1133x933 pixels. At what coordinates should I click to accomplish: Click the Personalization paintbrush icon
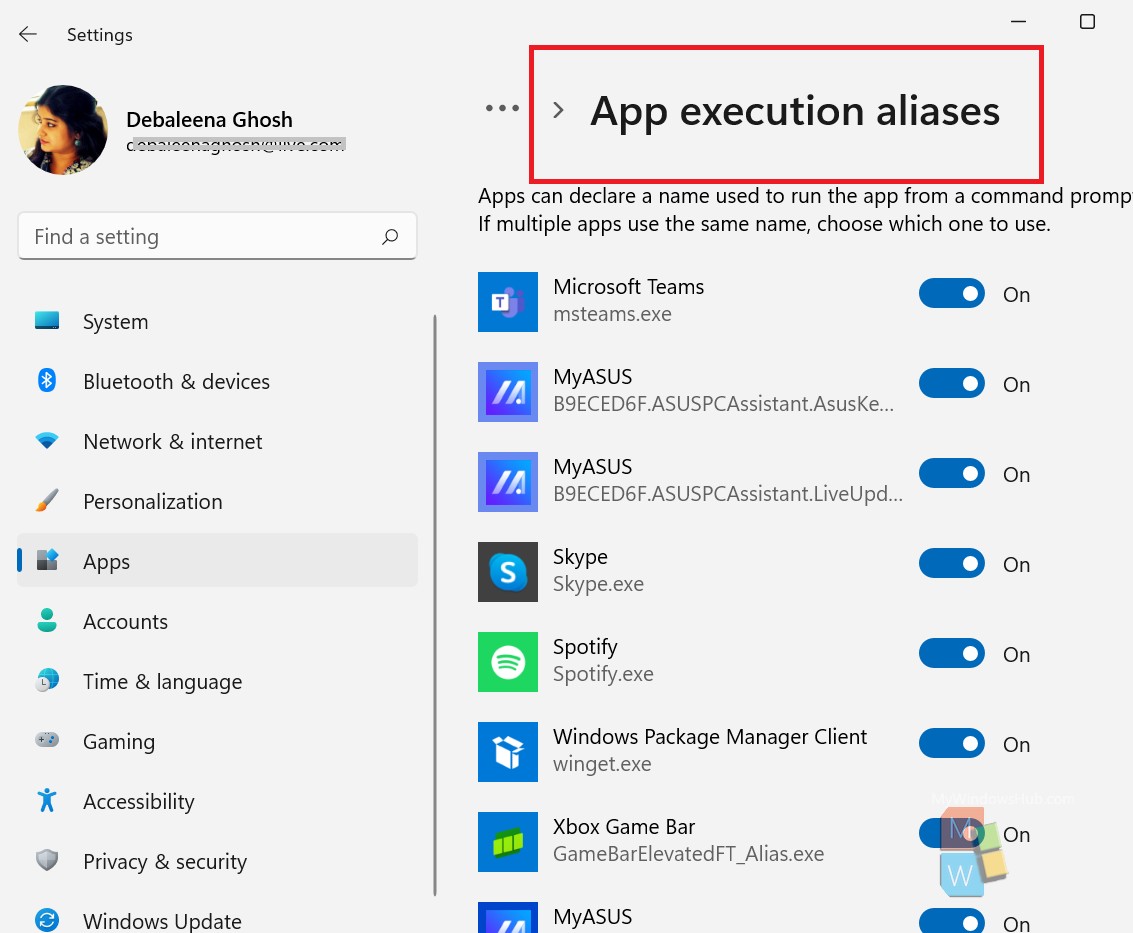coord(47,500)
